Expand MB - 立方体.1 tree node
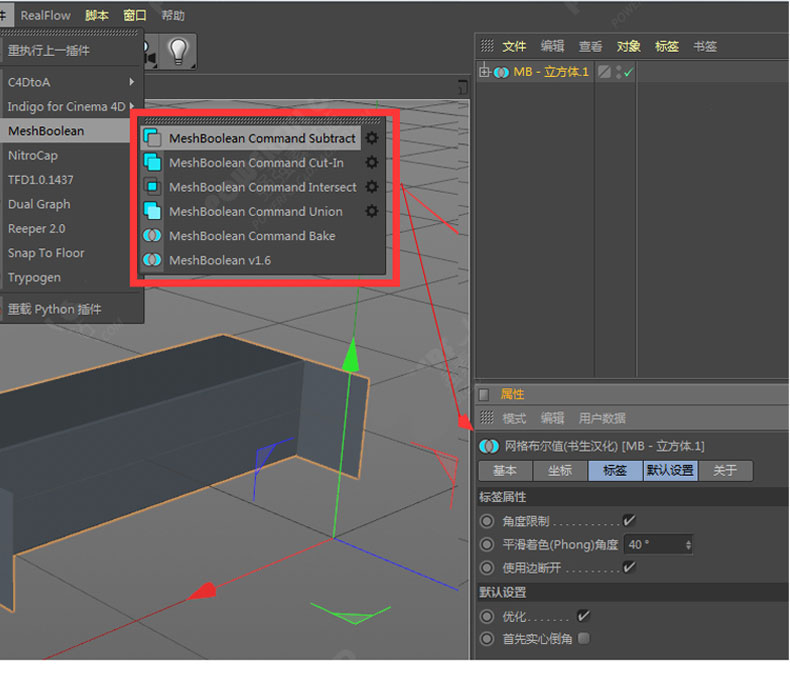Image resolution: width=790 pixels, height=673 pixels. tap(484, 72)
